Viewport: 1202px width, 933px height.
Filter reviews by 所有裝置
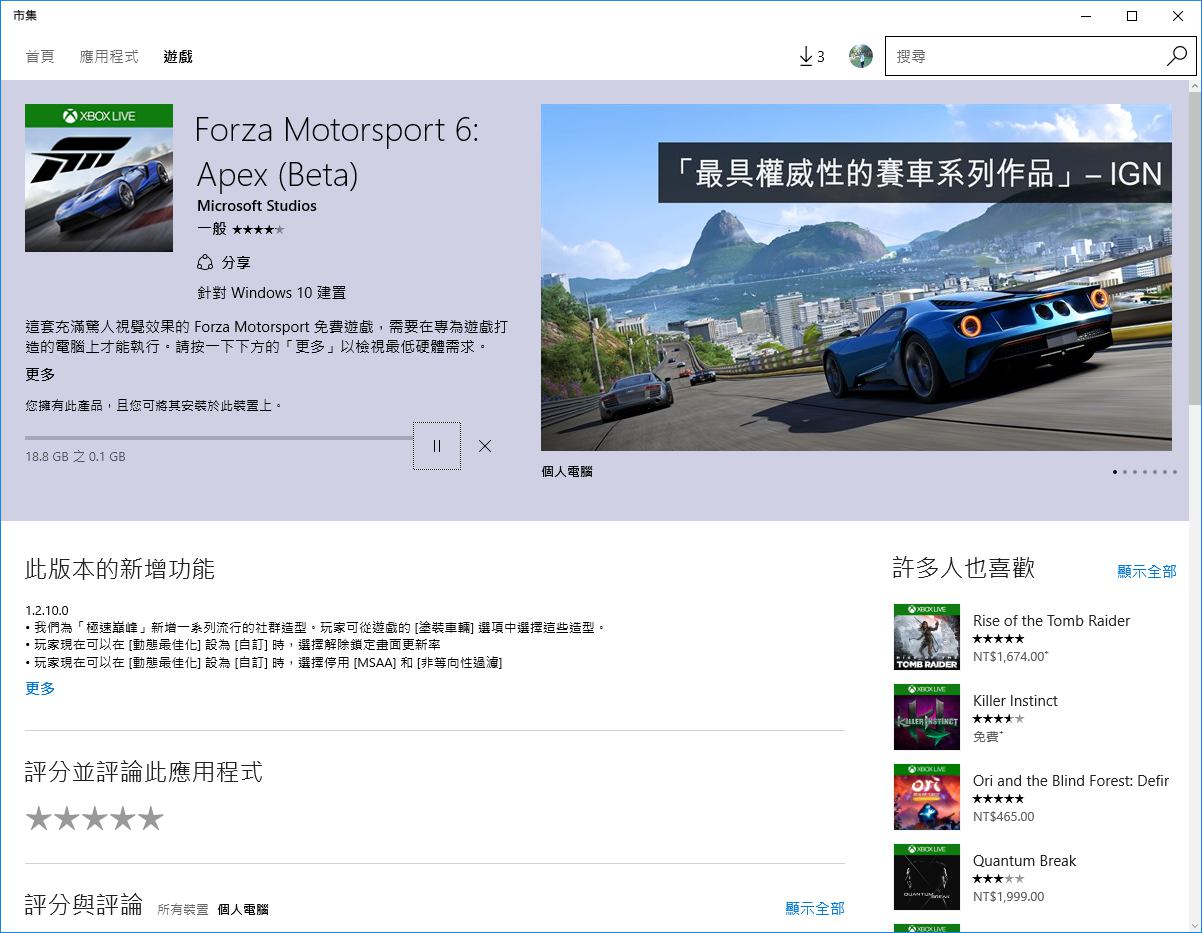coord(183,909)
